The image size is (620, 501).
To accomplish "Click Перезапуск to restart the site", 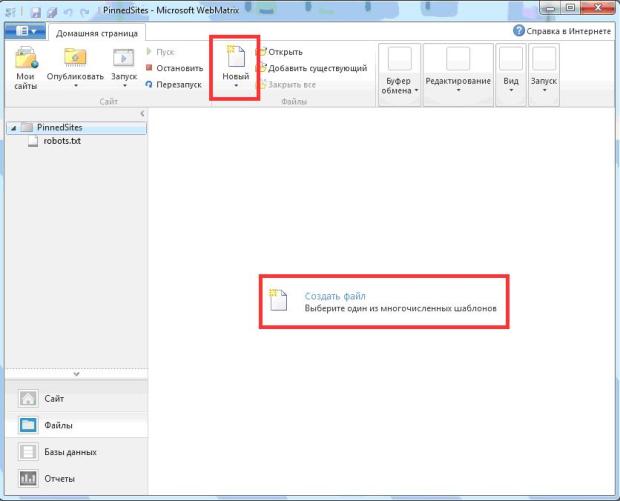I will (174, 85).
